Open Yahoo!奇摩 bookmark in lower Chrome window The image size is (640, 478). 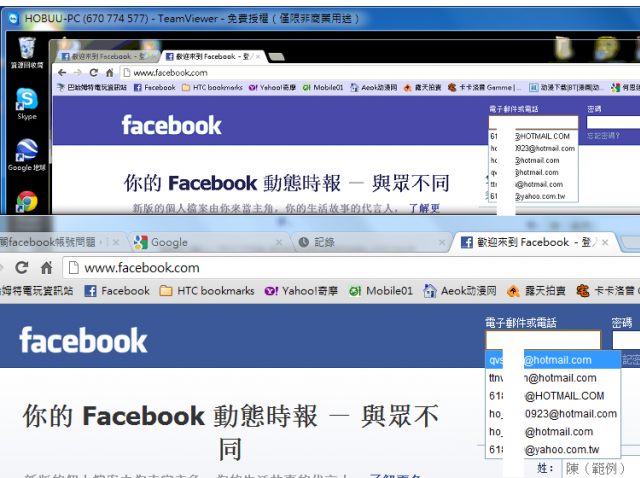(x=301, y=291)
